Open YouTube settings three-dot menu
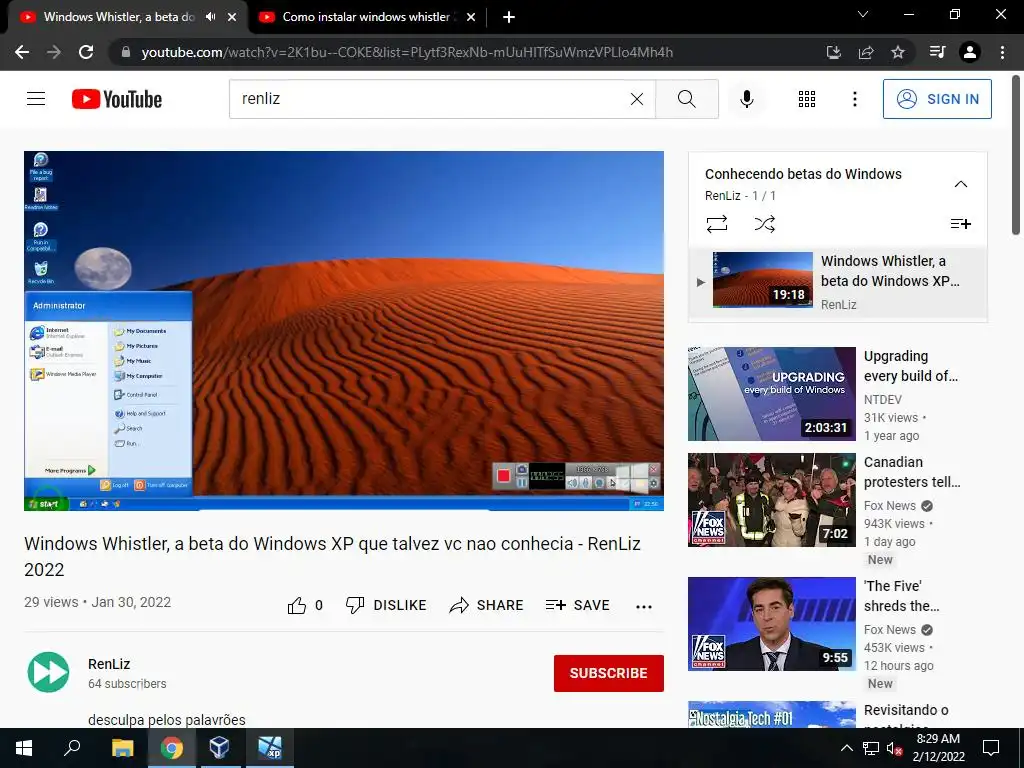This screenshot has width=1024, height=768. [854, 99]
